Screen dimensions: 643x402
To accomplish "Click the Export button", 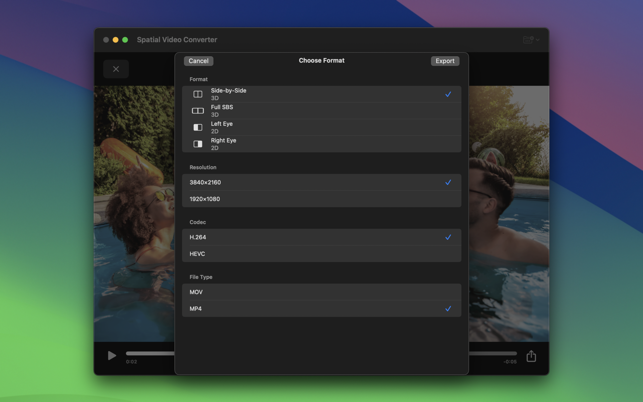I will click(445, 61).
